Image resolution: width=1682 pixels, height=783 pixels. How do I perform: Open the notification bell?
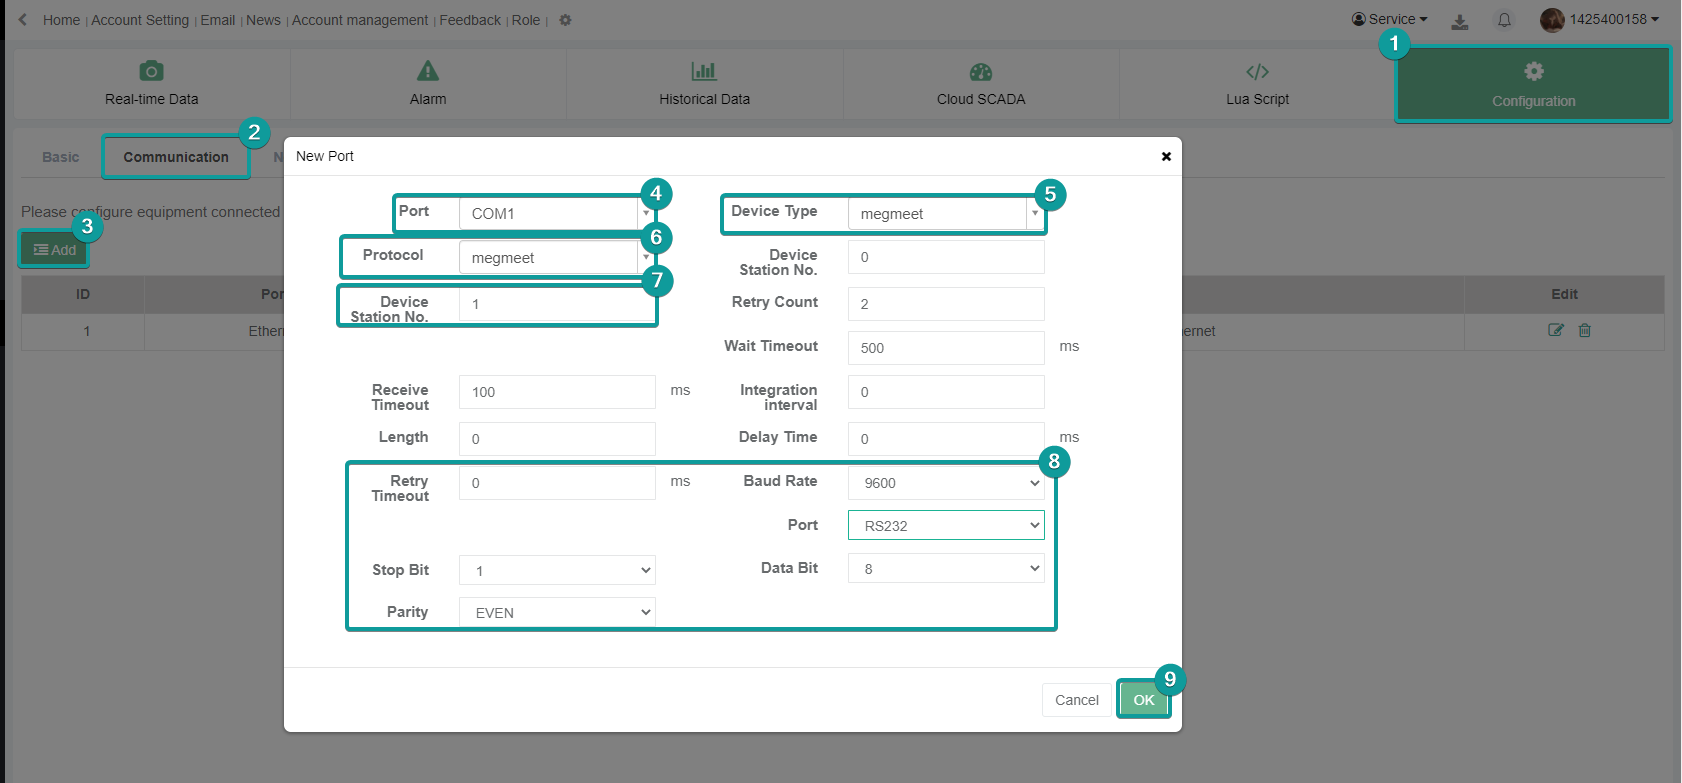click(1504, 20)
